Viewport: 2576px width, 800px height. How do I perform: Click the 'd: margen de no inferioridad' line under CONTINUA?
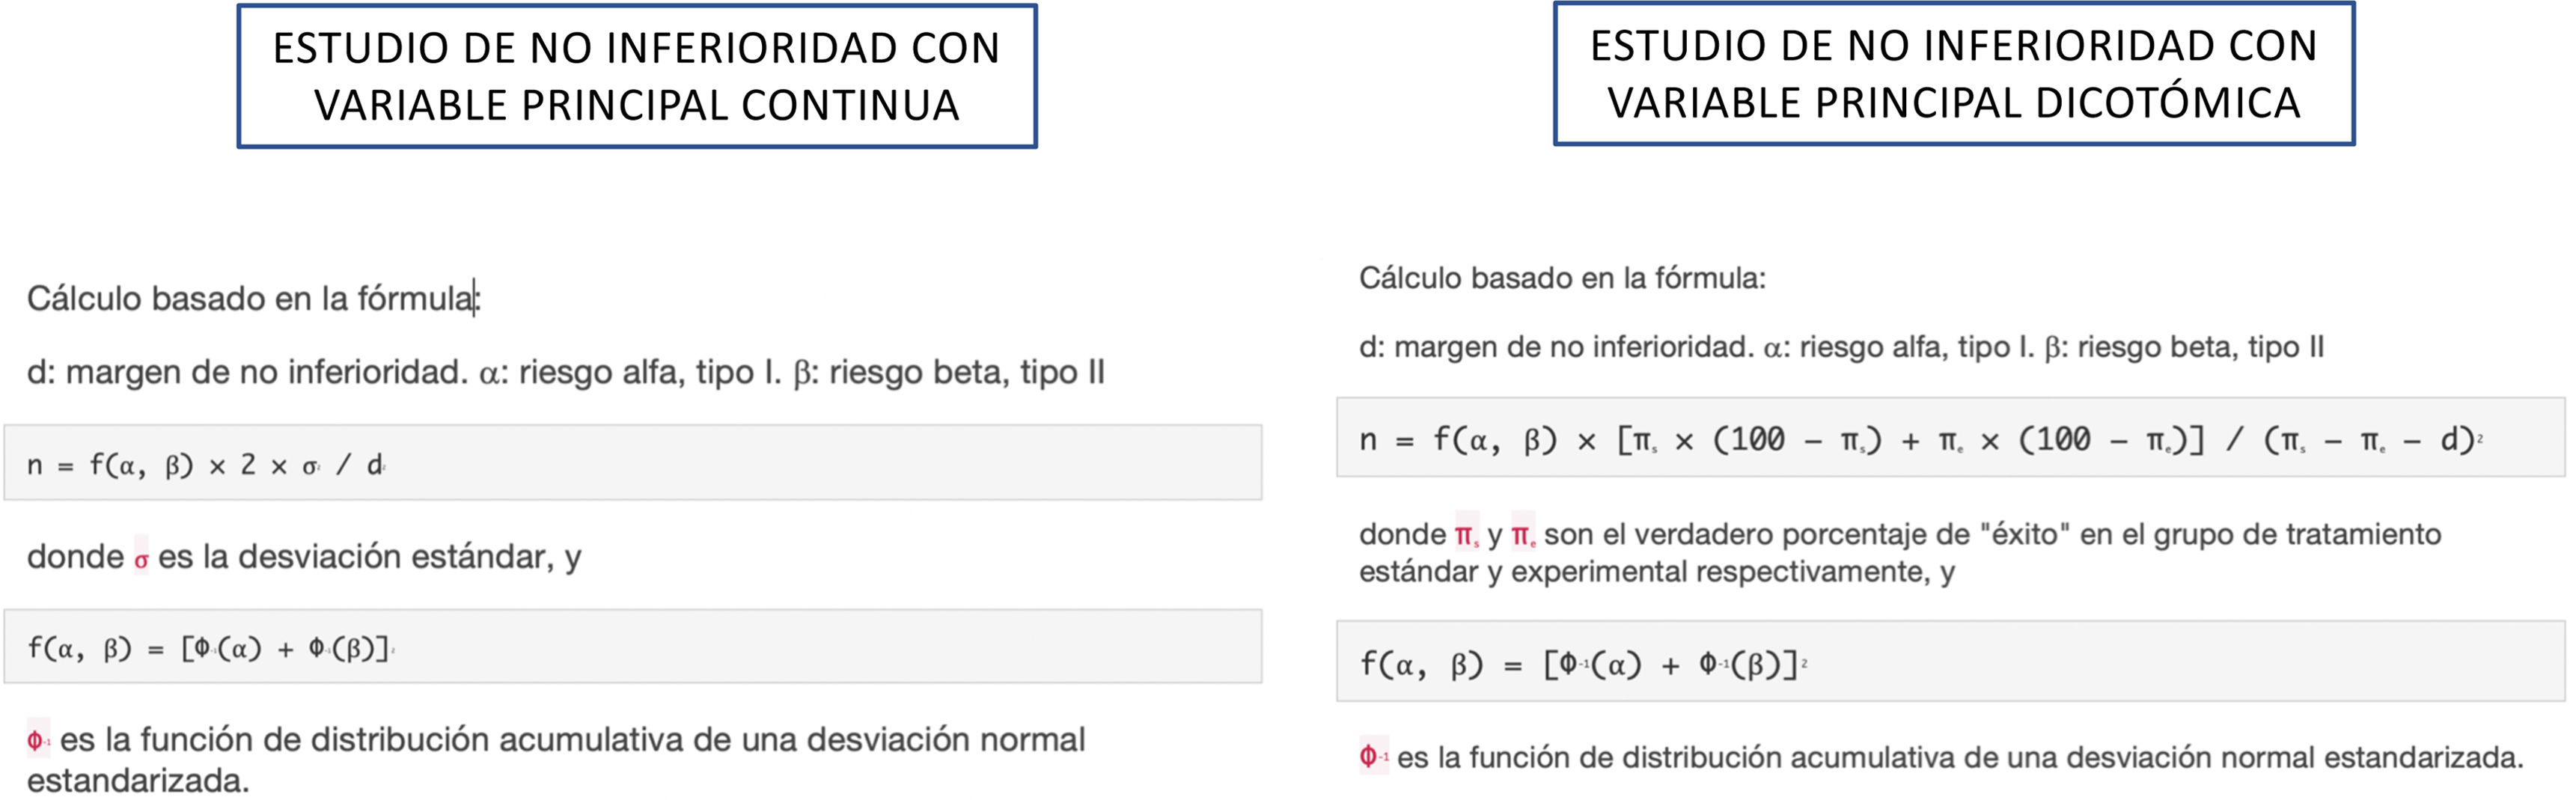tap(565, 372)
